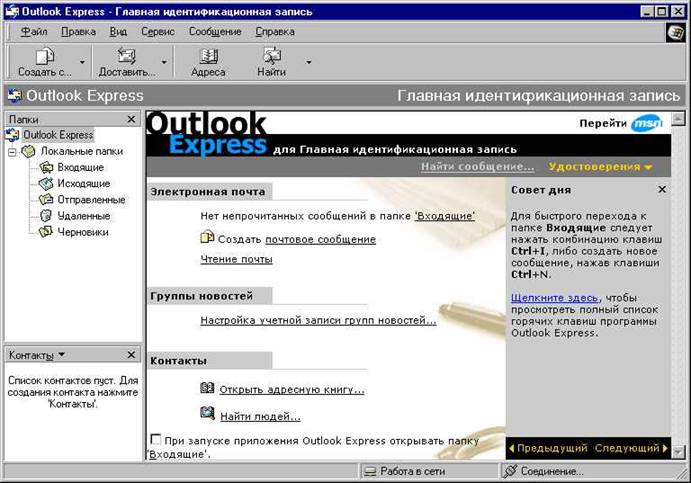Click the Найти сообщение link
Screen dimensions: 691x483
point(477,167)
